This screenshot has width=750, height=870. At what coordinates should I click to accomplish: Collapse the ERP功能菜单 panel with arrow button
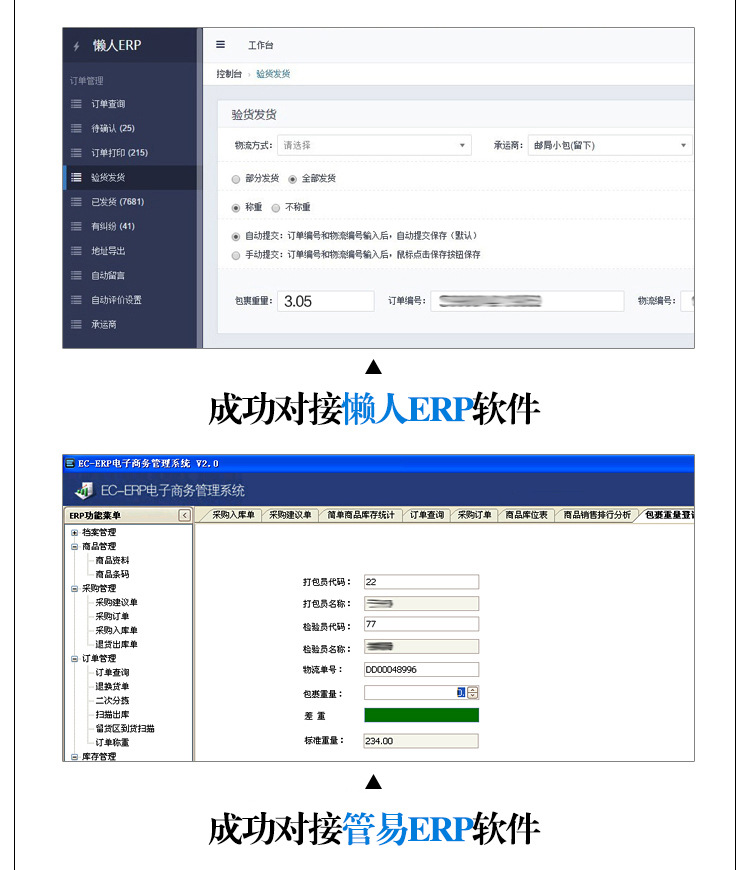[185, 515]
